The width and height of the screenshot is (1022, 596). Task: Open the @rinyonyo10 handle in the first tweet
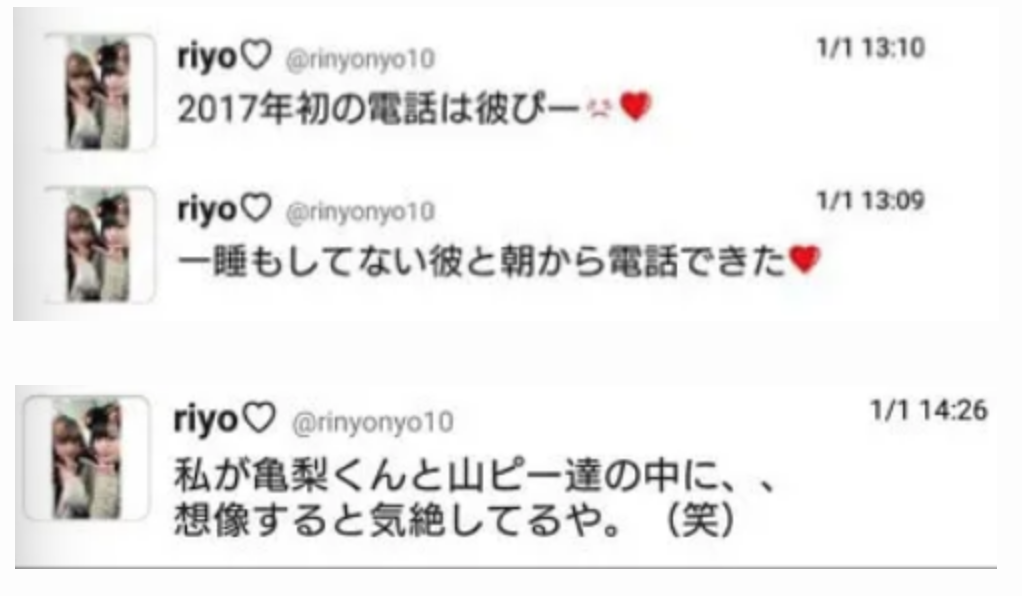(x=360, y=60)
